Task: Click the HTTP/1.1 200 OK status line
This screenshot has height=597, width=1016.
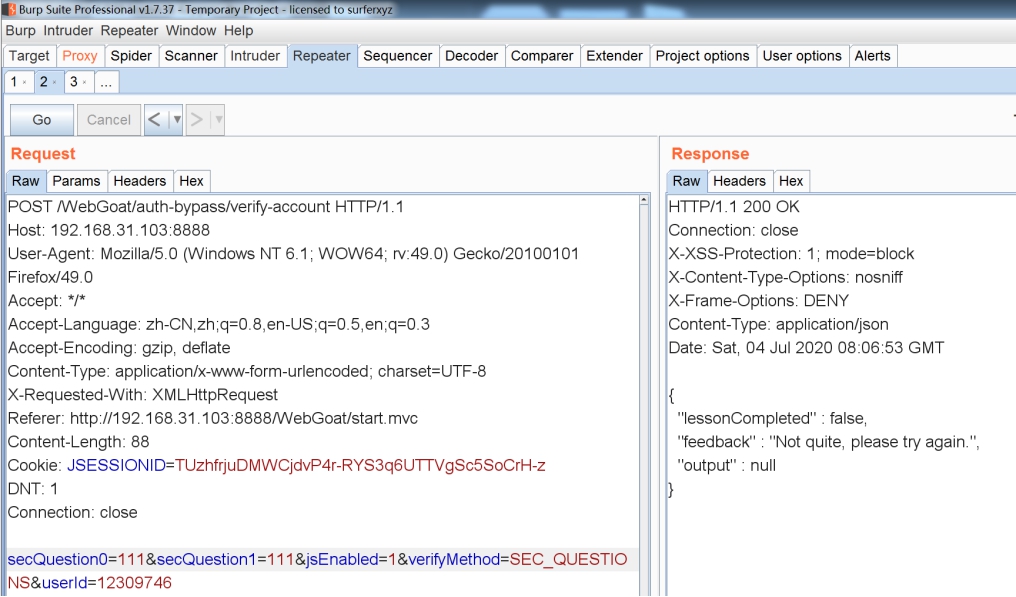Action: tap(734, 207)
